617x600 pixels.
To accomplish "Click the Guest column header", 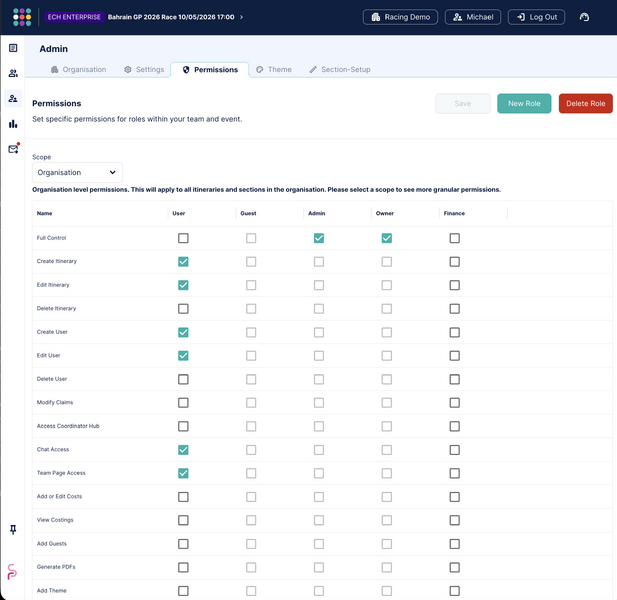I will 248,213.
